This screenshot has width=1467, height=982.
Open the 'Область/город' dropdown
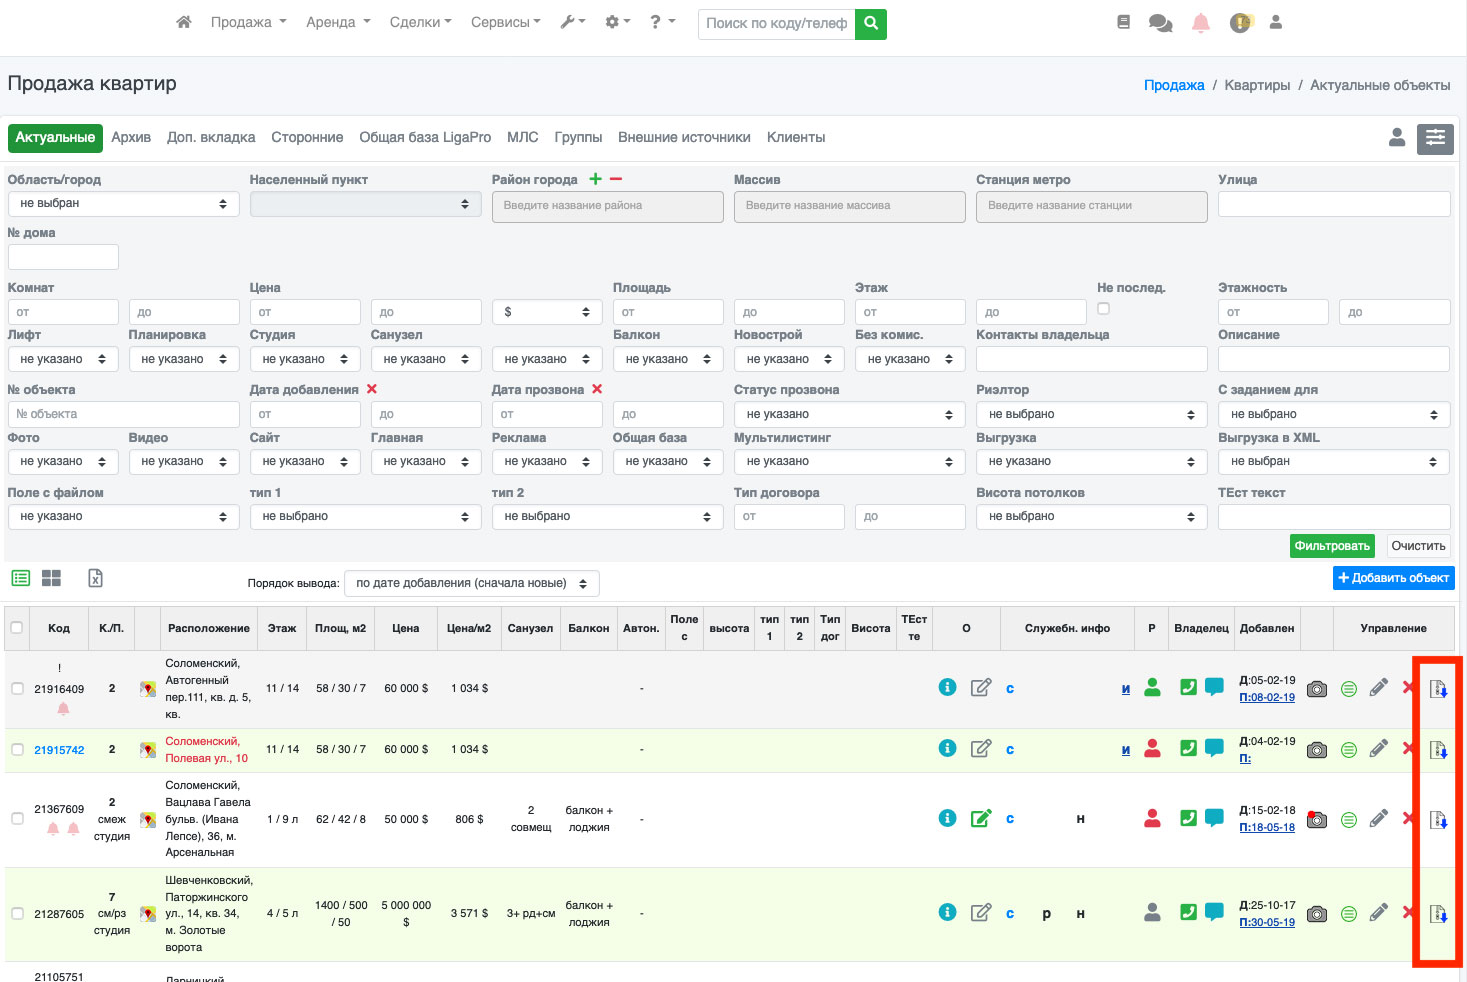point(123,204)
